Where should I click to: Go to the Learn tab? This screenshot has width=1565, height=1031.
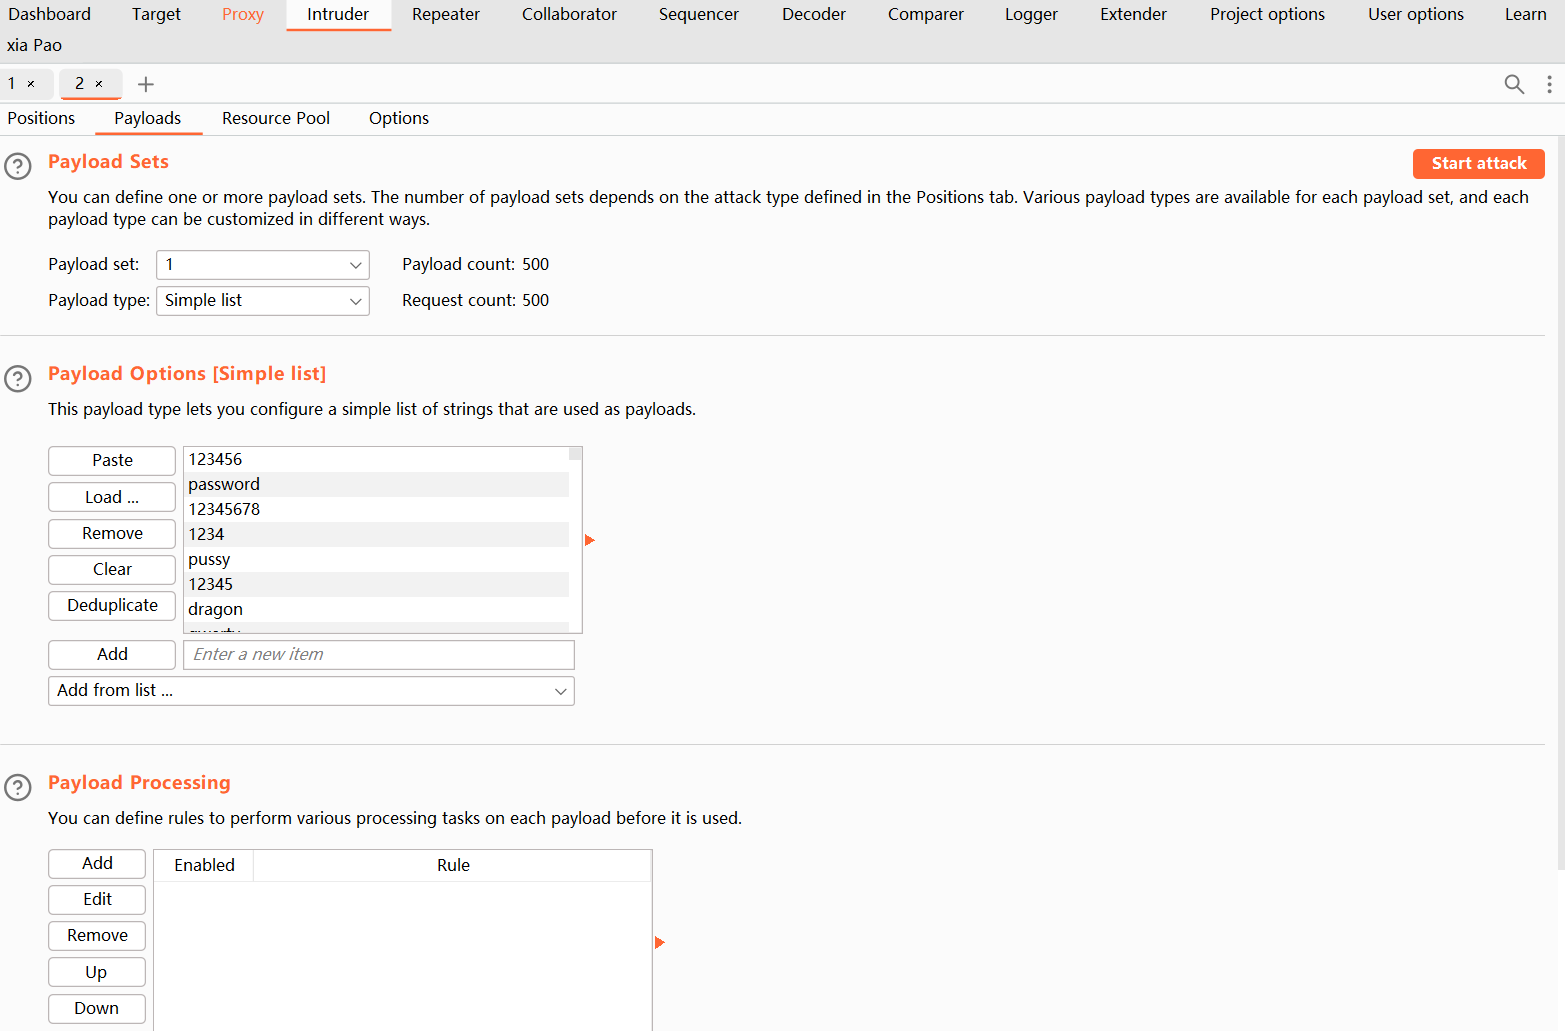click(x=1525, y=14)
